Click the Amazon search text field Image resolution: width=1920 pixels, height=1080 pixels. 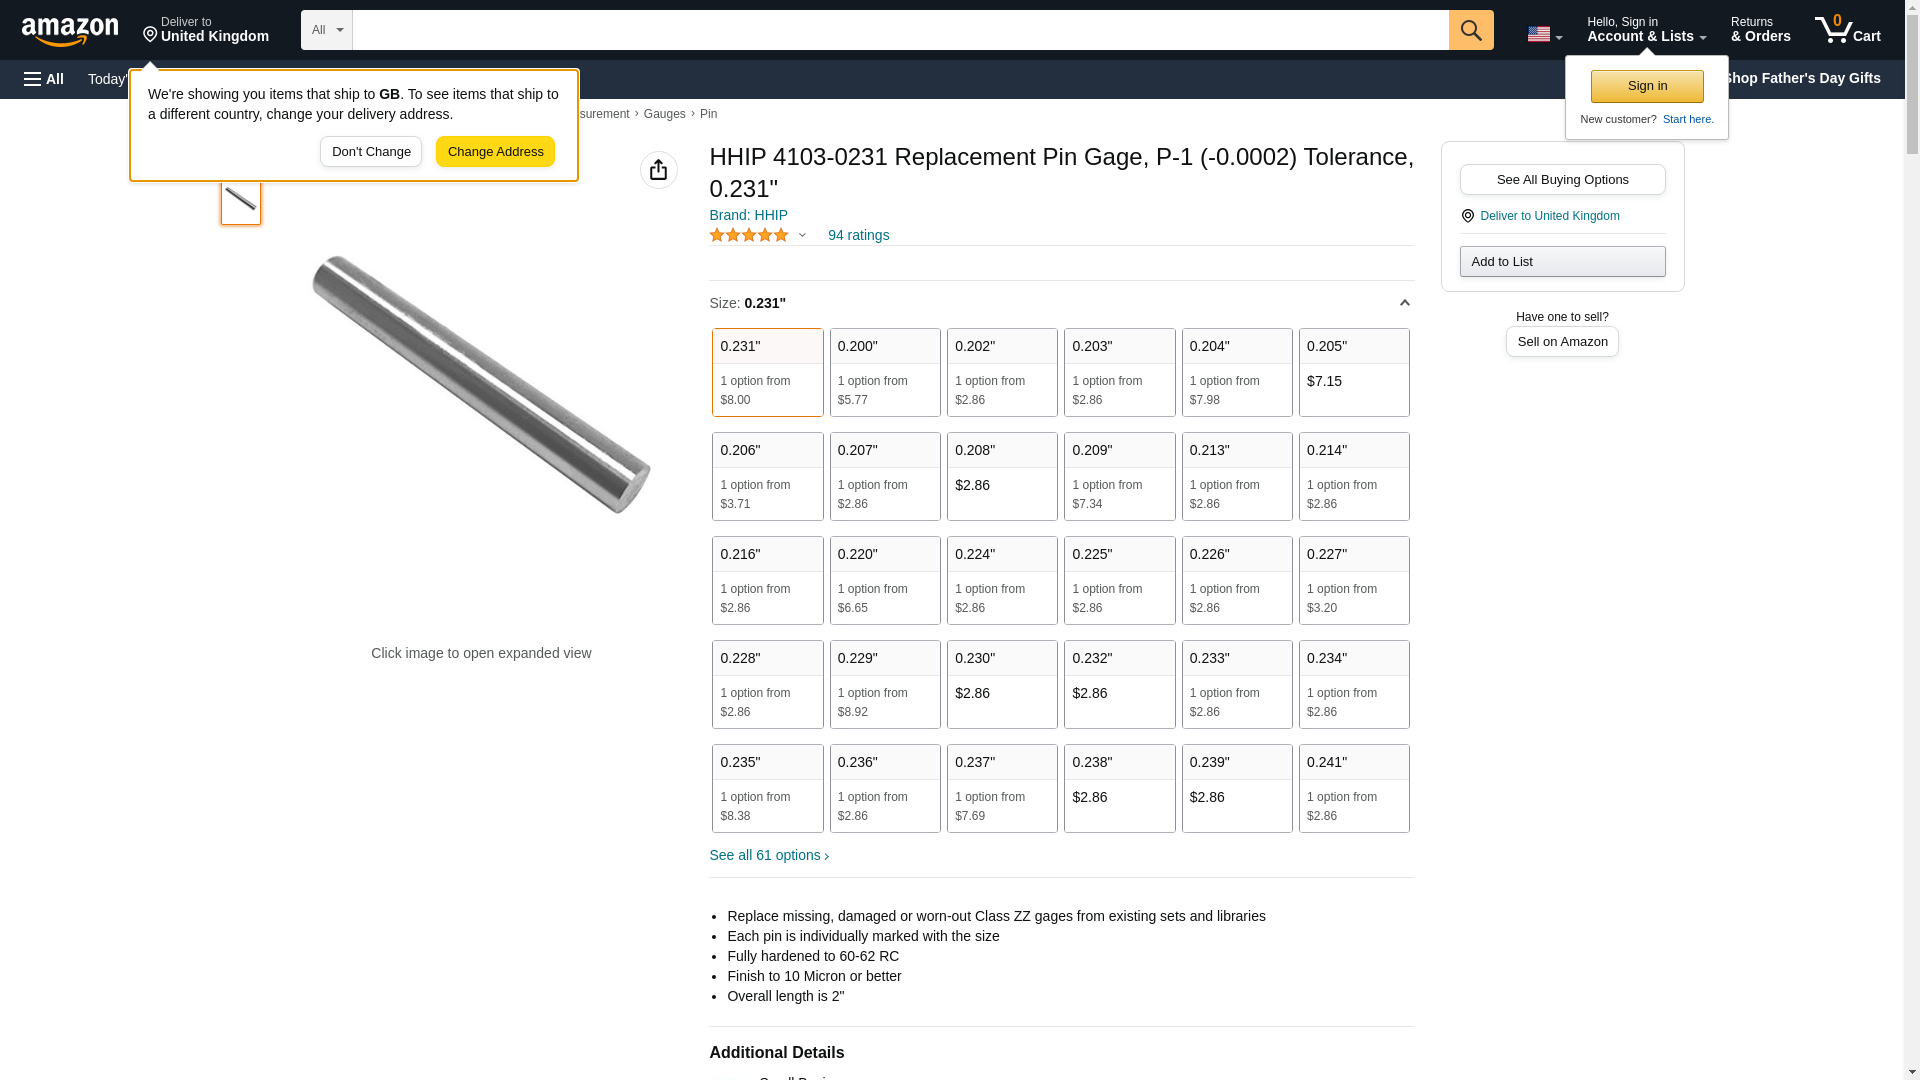[900, 30]
